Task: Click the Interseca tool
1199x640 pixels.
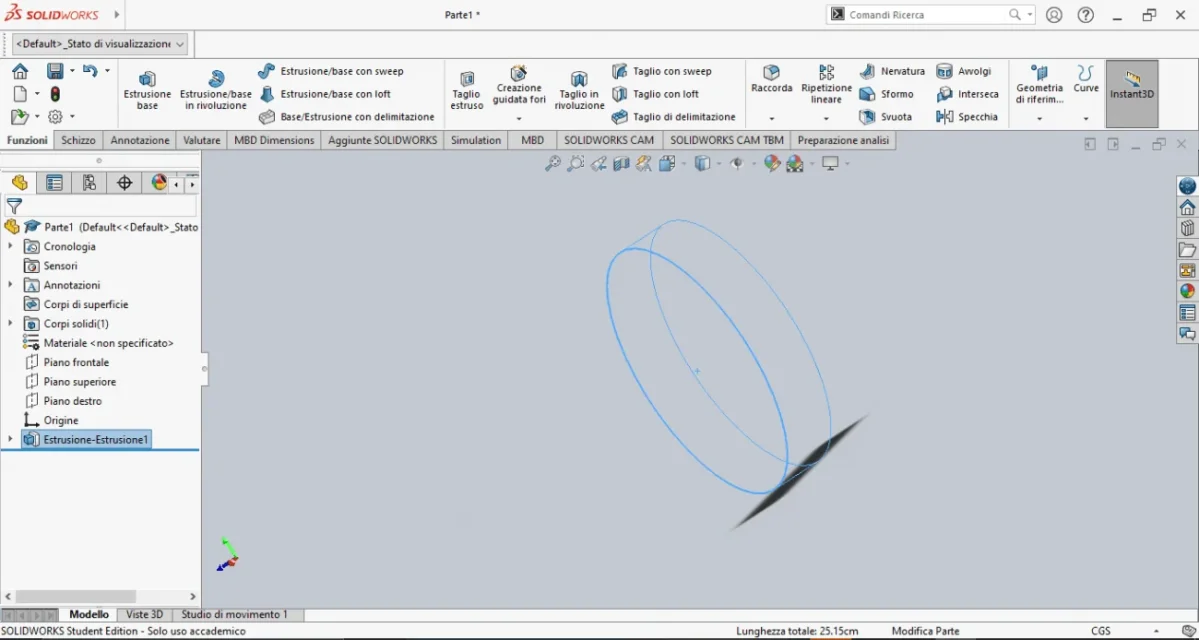Action: pyautogui.click(x=967, y=94)
